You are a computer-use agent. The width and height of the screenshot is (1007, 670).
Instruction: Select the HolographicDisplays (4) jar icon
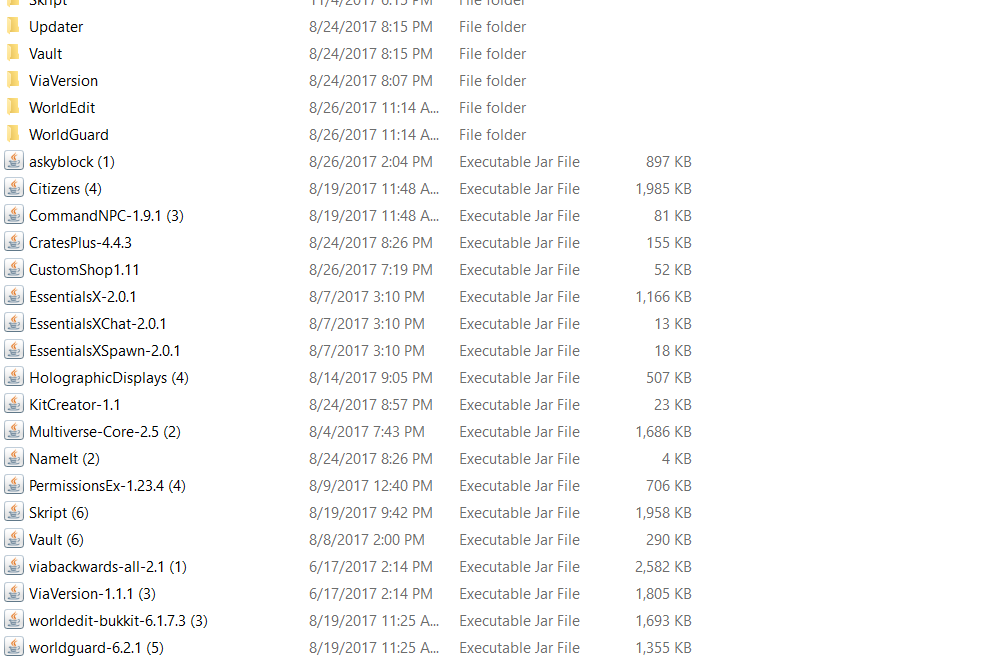pyautogui.click(x=14, y=376)
